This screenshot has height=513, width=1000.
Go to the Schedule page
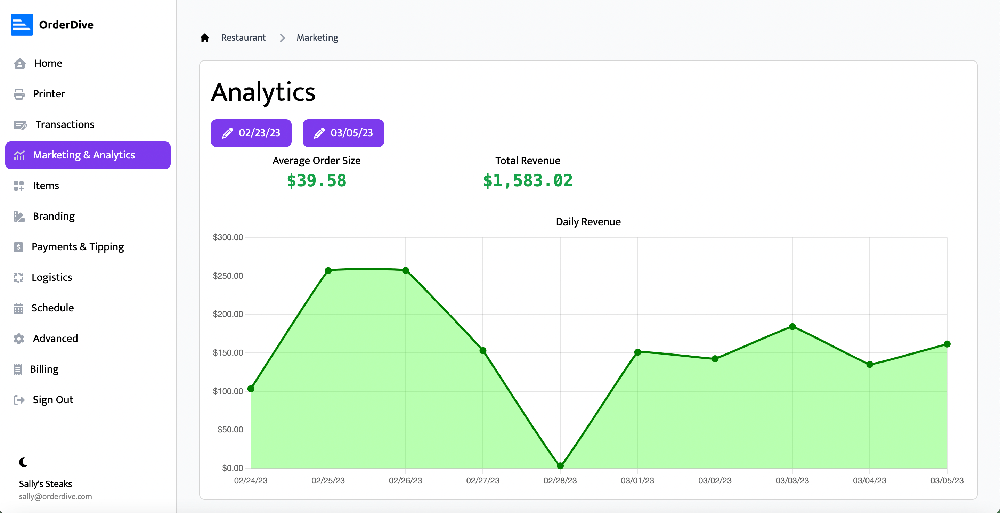point(88,308)
